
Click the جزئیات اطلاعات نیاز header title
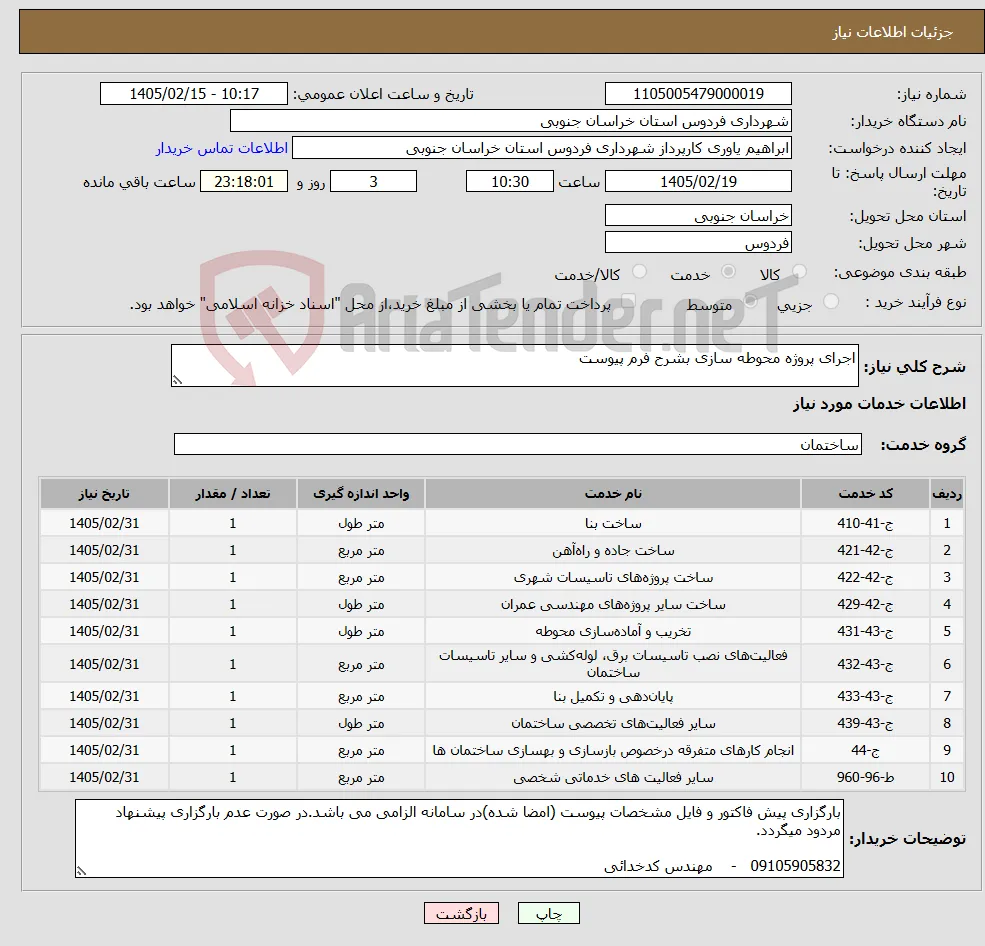coord(893,32)
